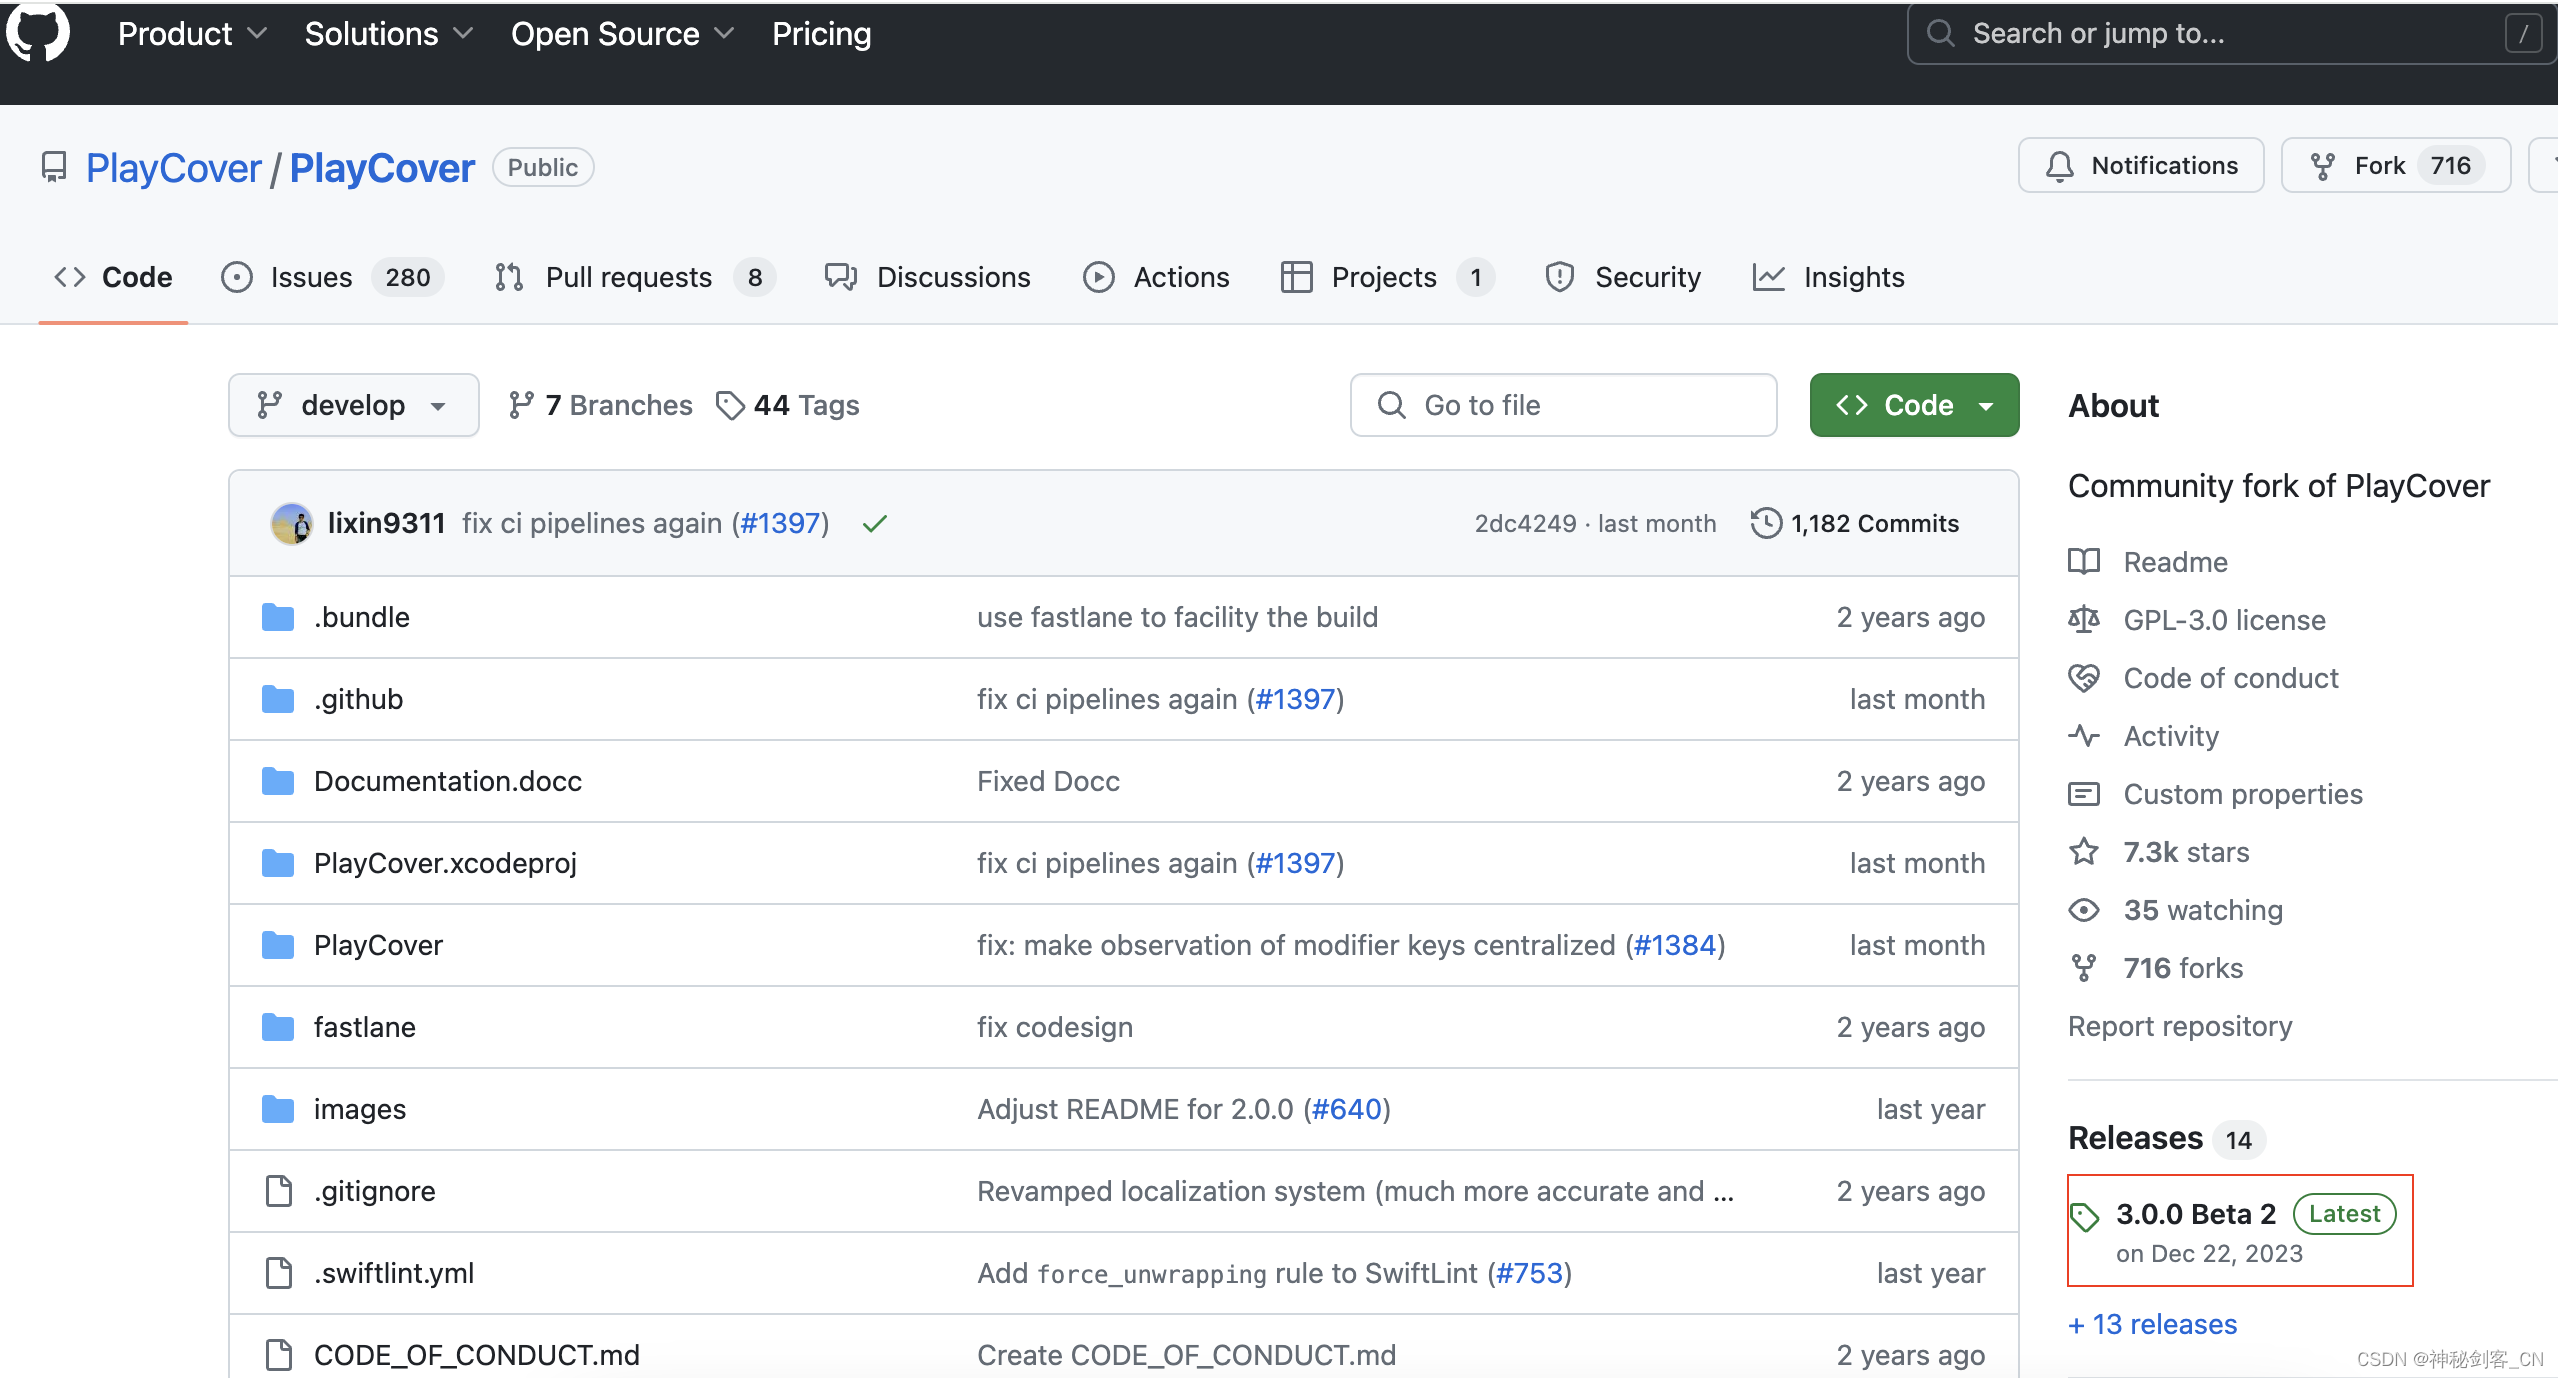Click the .github folder icon

(x=278, y=699)
